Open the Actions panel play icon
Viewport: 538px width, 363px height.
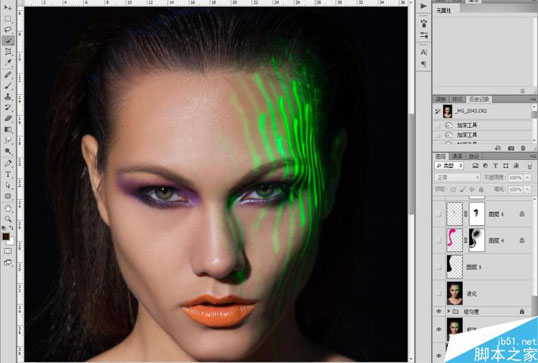[x=424, y=6]
